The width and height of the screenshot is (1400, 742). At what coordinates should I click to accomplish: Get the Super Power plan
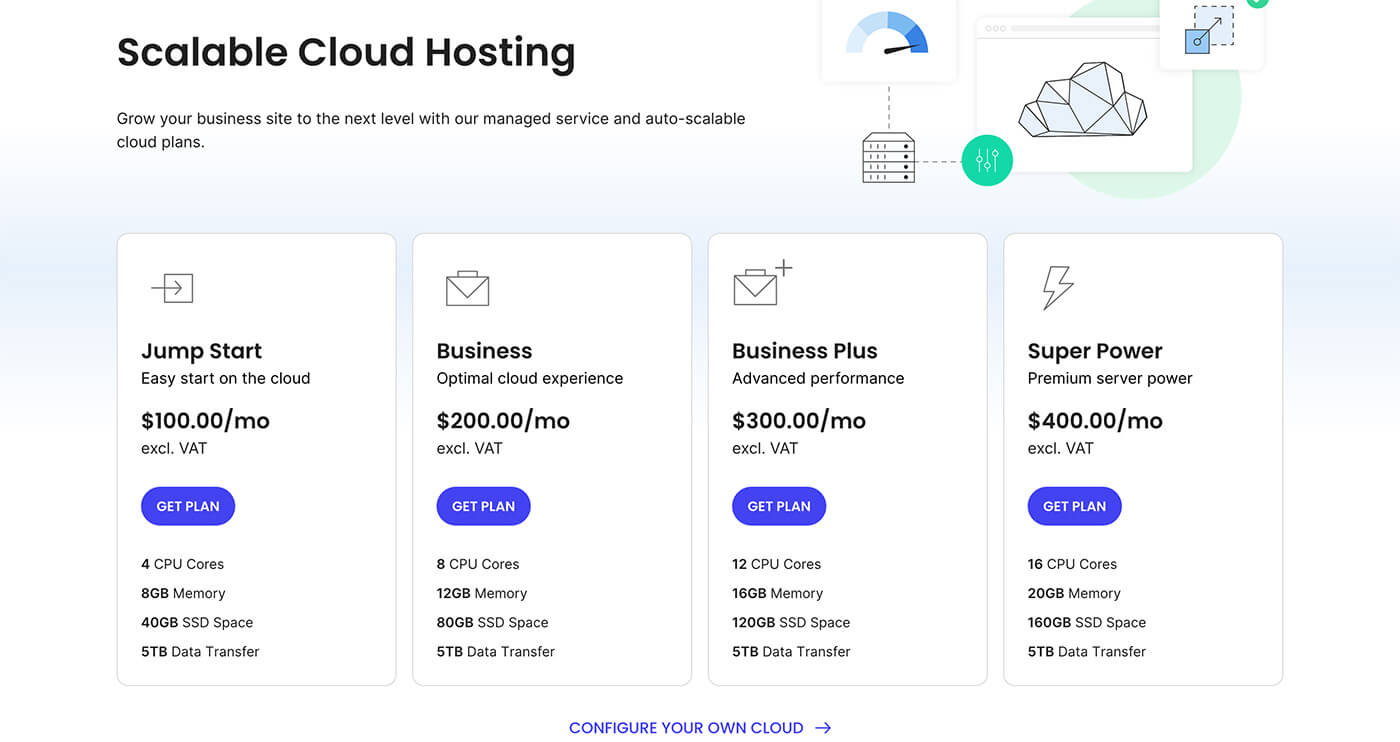point(1075,506)
